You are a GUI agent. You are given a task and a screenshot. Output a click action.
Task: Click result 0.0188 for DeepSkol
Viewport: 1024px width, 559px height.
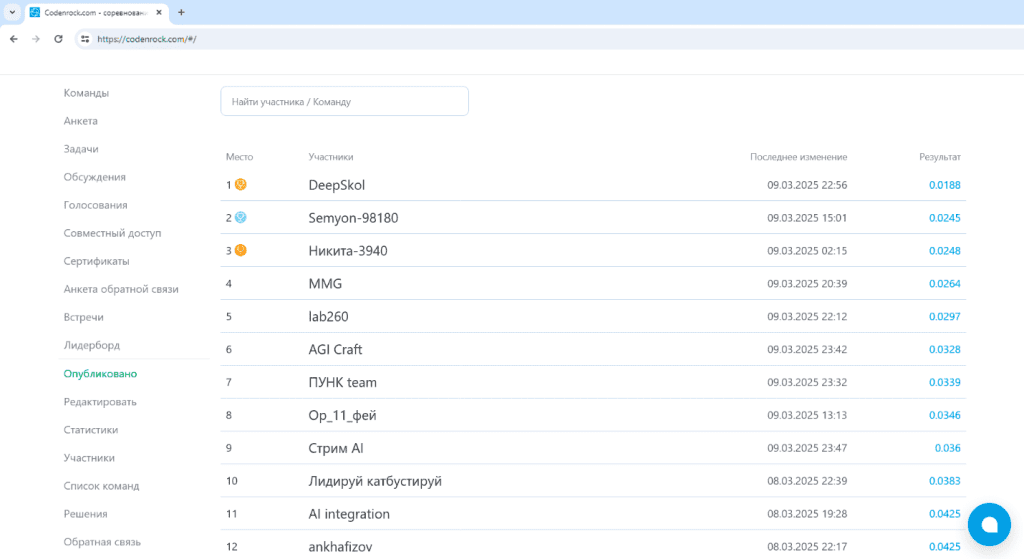point(945,185)
